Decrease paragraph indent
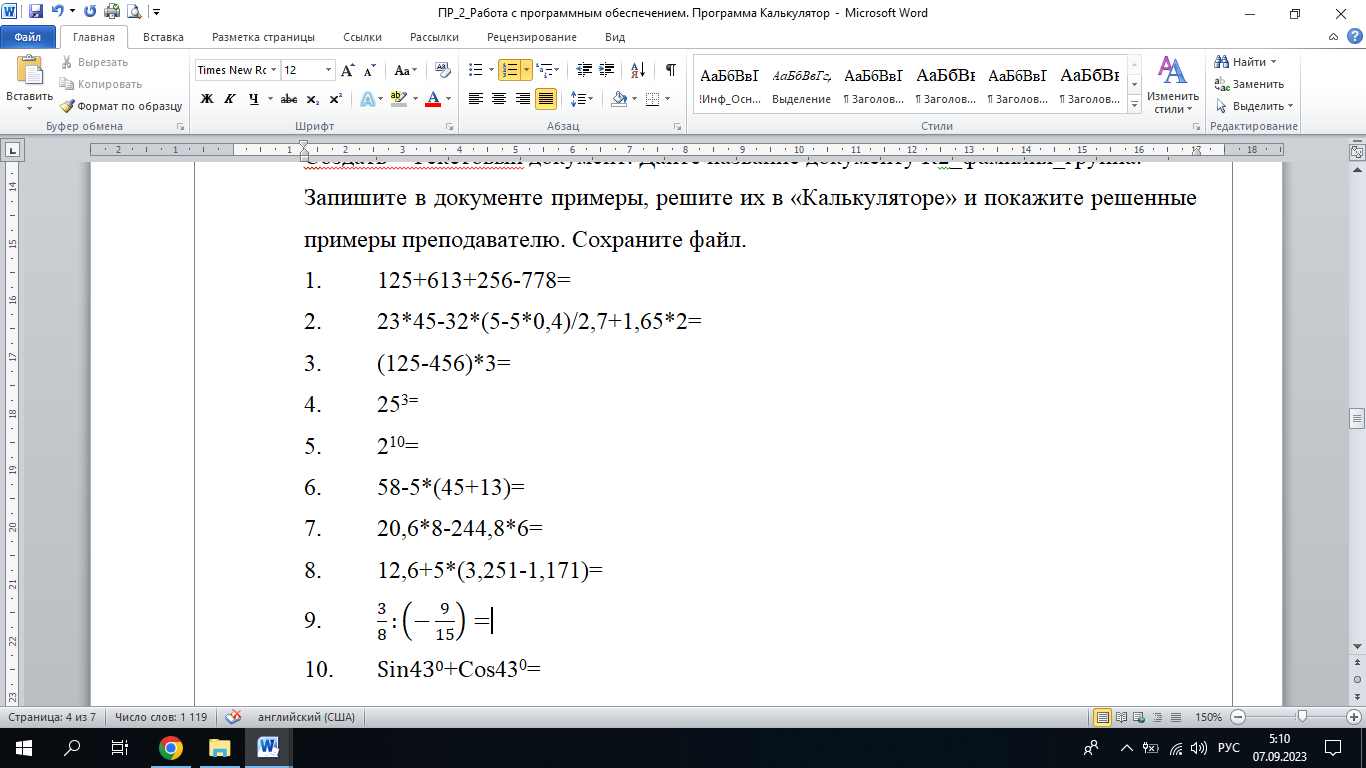The height and width of the screenshot is (768, 1366). [585, 71]
